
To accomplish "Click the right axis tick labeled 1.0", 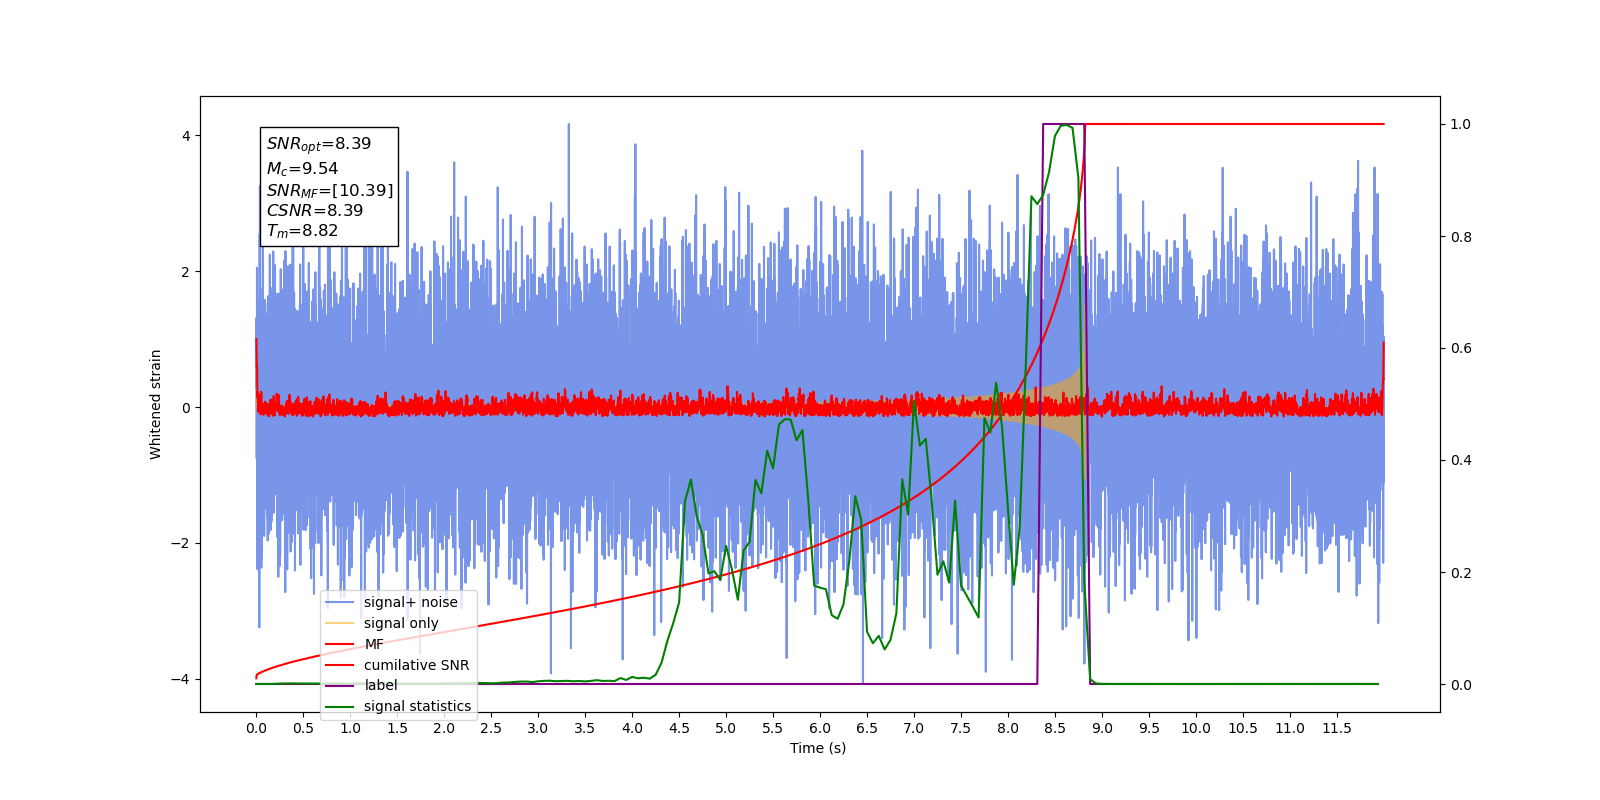I will pos(1461,124).
